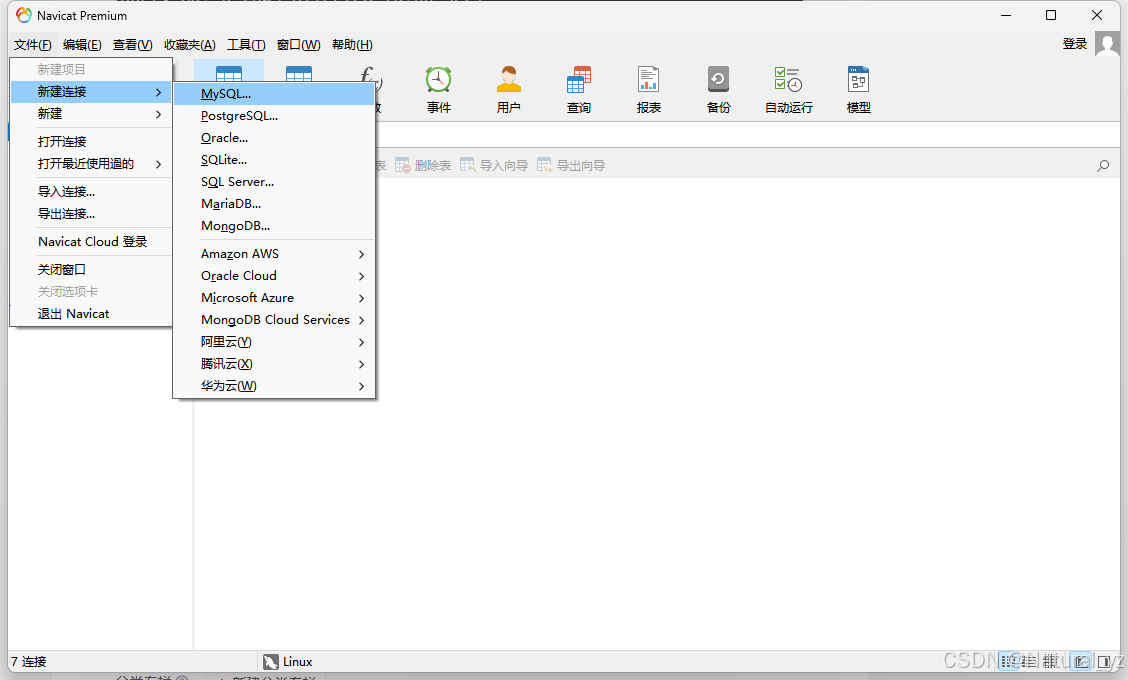1128x680 pixels.
Task: Select 导出连接... in File menu
Action: 91,214
